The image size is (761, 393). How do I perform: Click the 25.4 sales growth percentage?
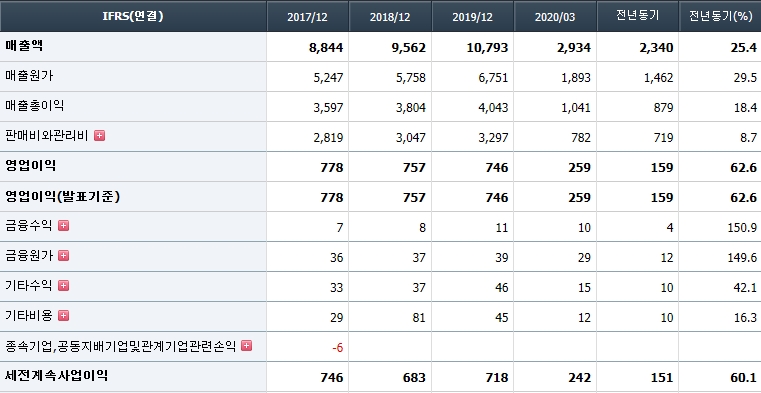pyautogui.click(x=745, y=48)
